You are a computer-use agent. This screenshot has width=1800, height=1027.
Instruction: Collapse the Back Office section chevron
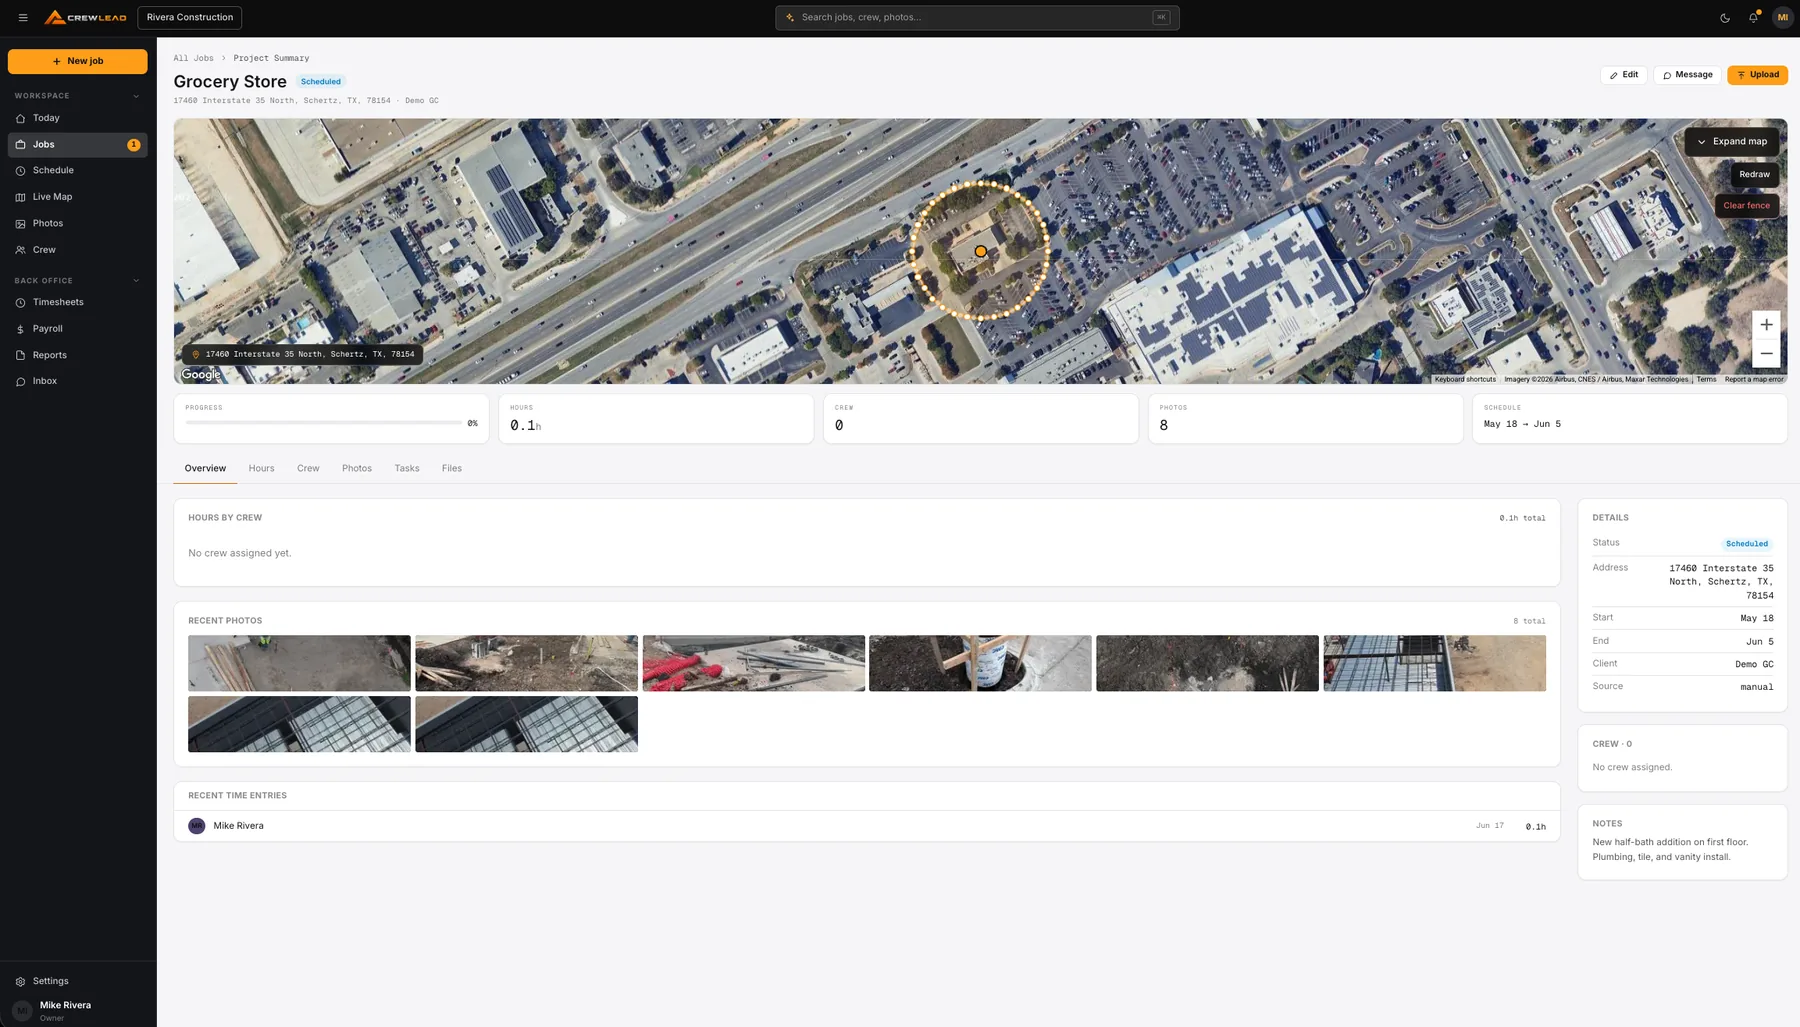tap(136, 281)
